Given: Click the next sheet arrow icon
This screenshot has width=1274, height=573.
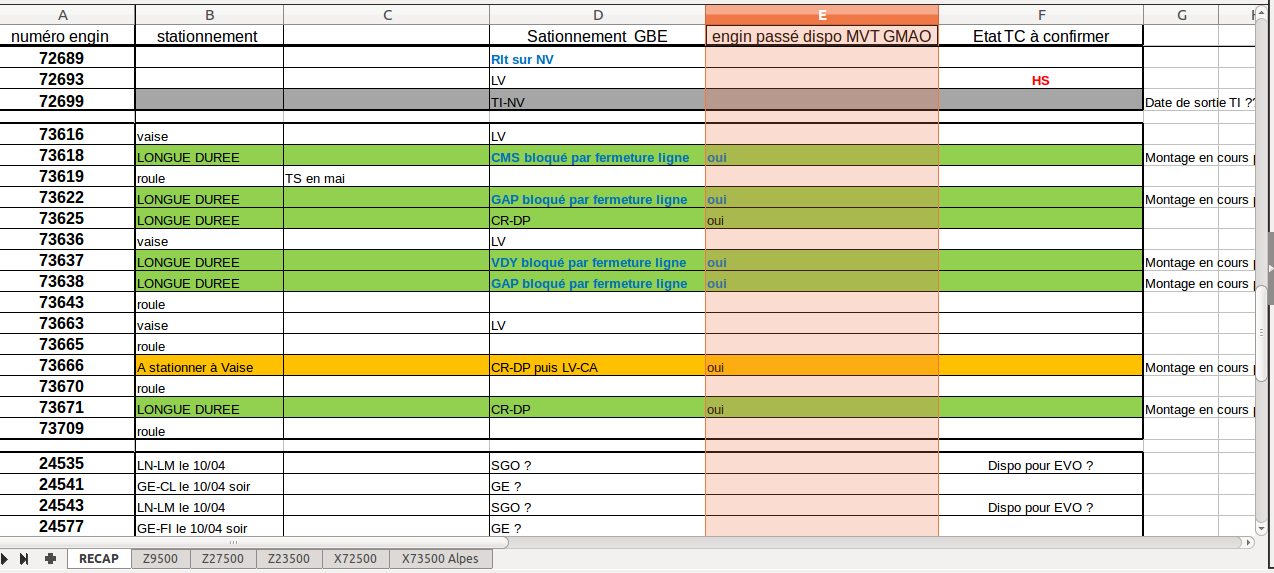Looking at the screenshot, I should tap(6, 559).
